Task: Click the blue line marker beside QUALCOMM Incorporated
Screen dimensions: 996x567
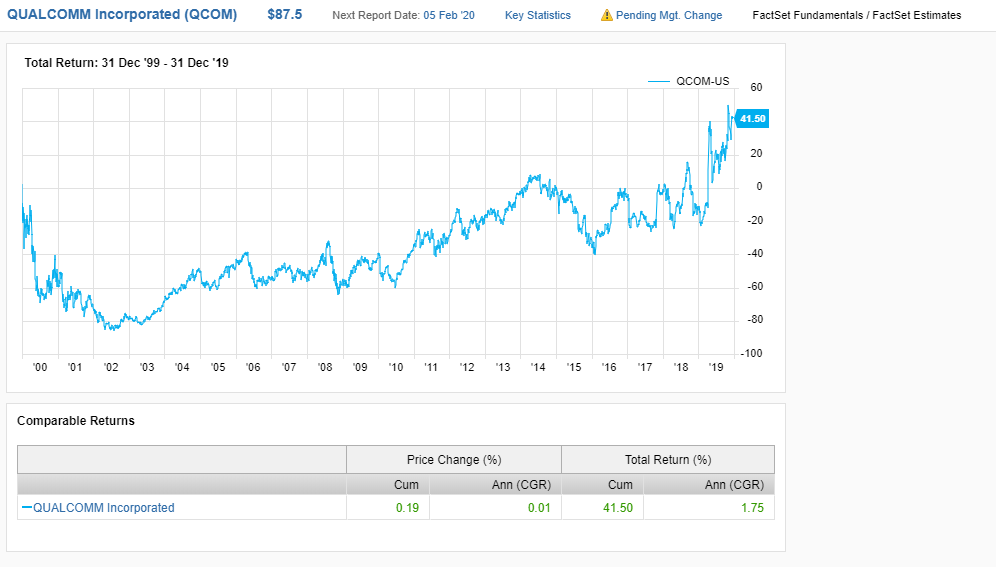Action: click(27, 507)
